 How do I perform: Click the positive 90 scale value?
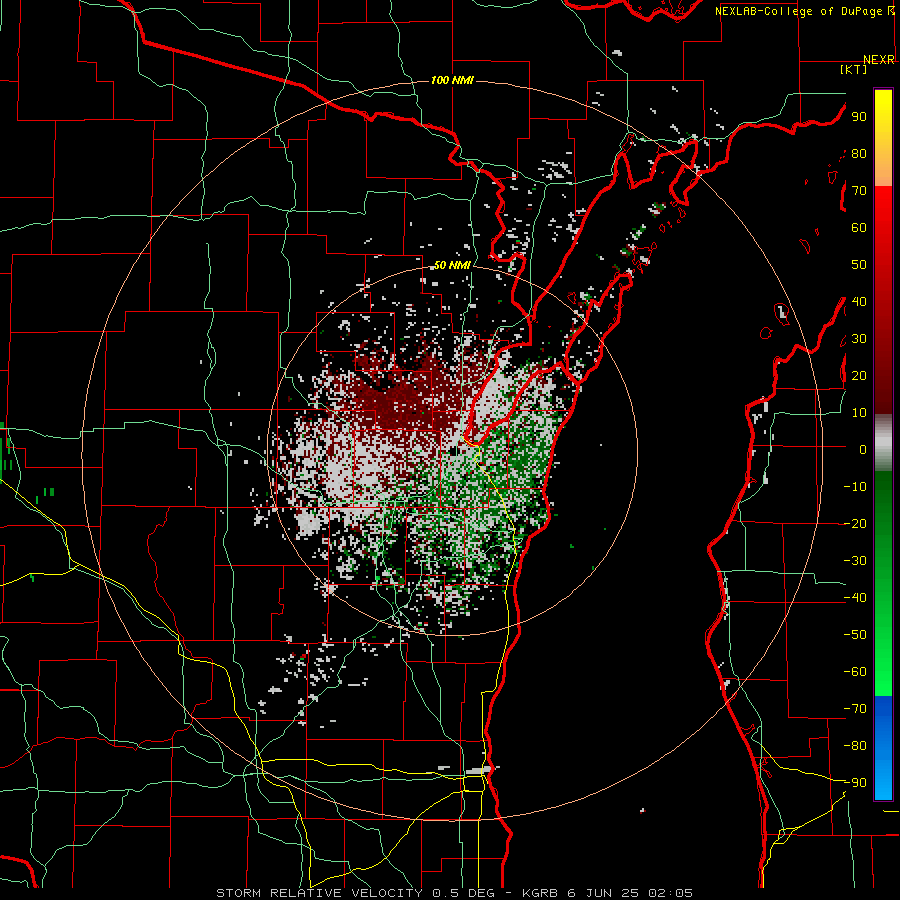[x=859, y=117]
